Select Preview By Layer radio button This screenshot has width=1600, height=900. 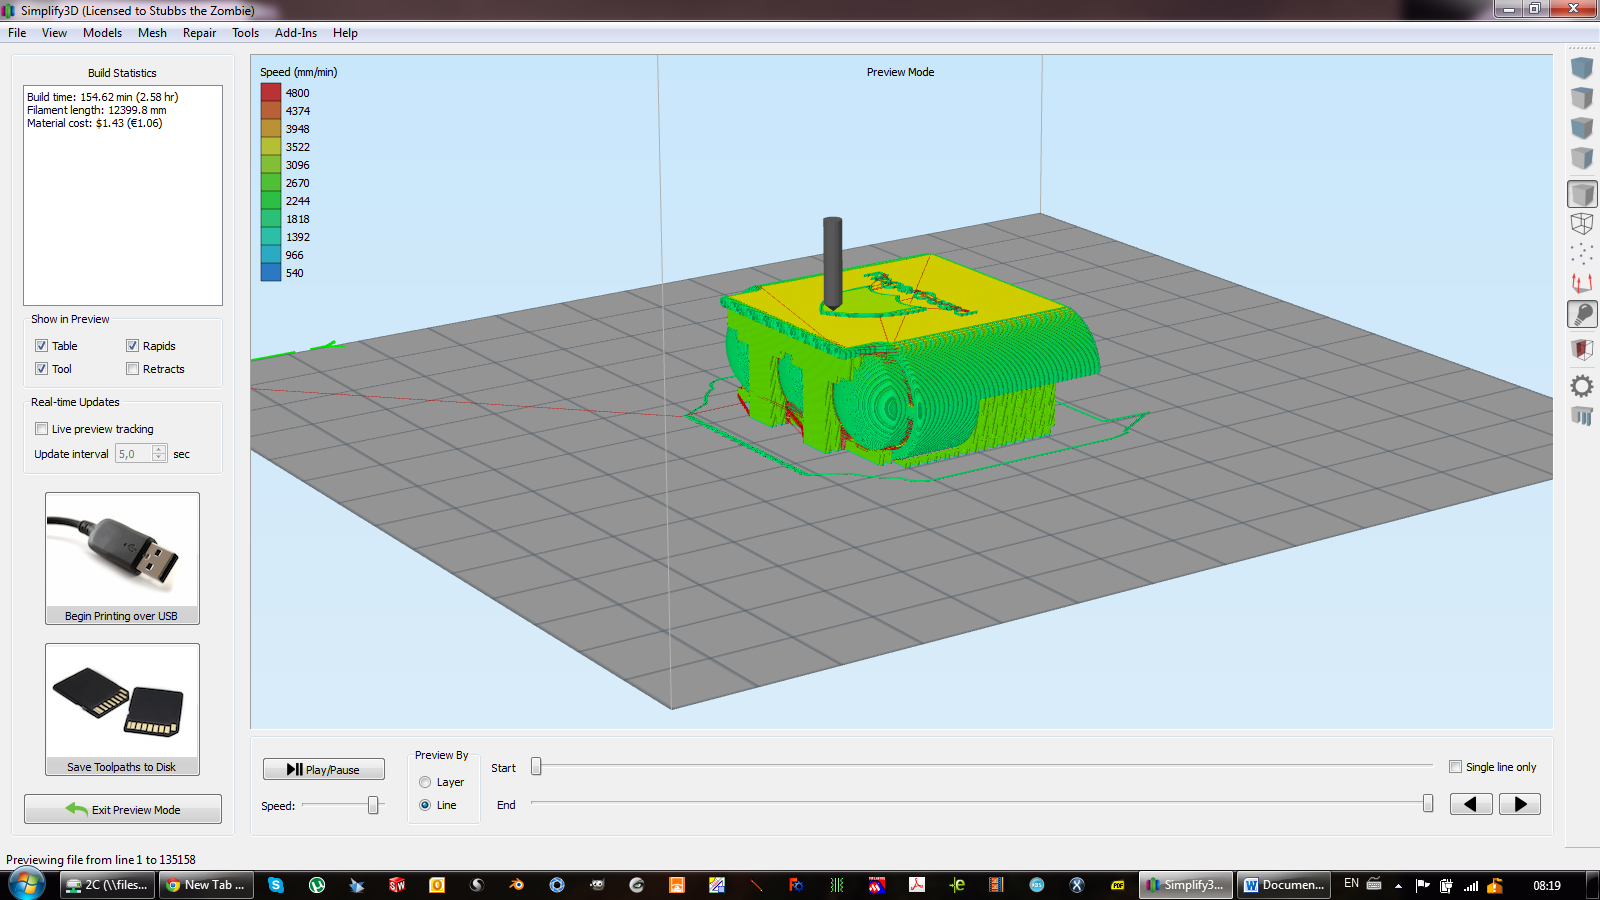click(425, 782)
